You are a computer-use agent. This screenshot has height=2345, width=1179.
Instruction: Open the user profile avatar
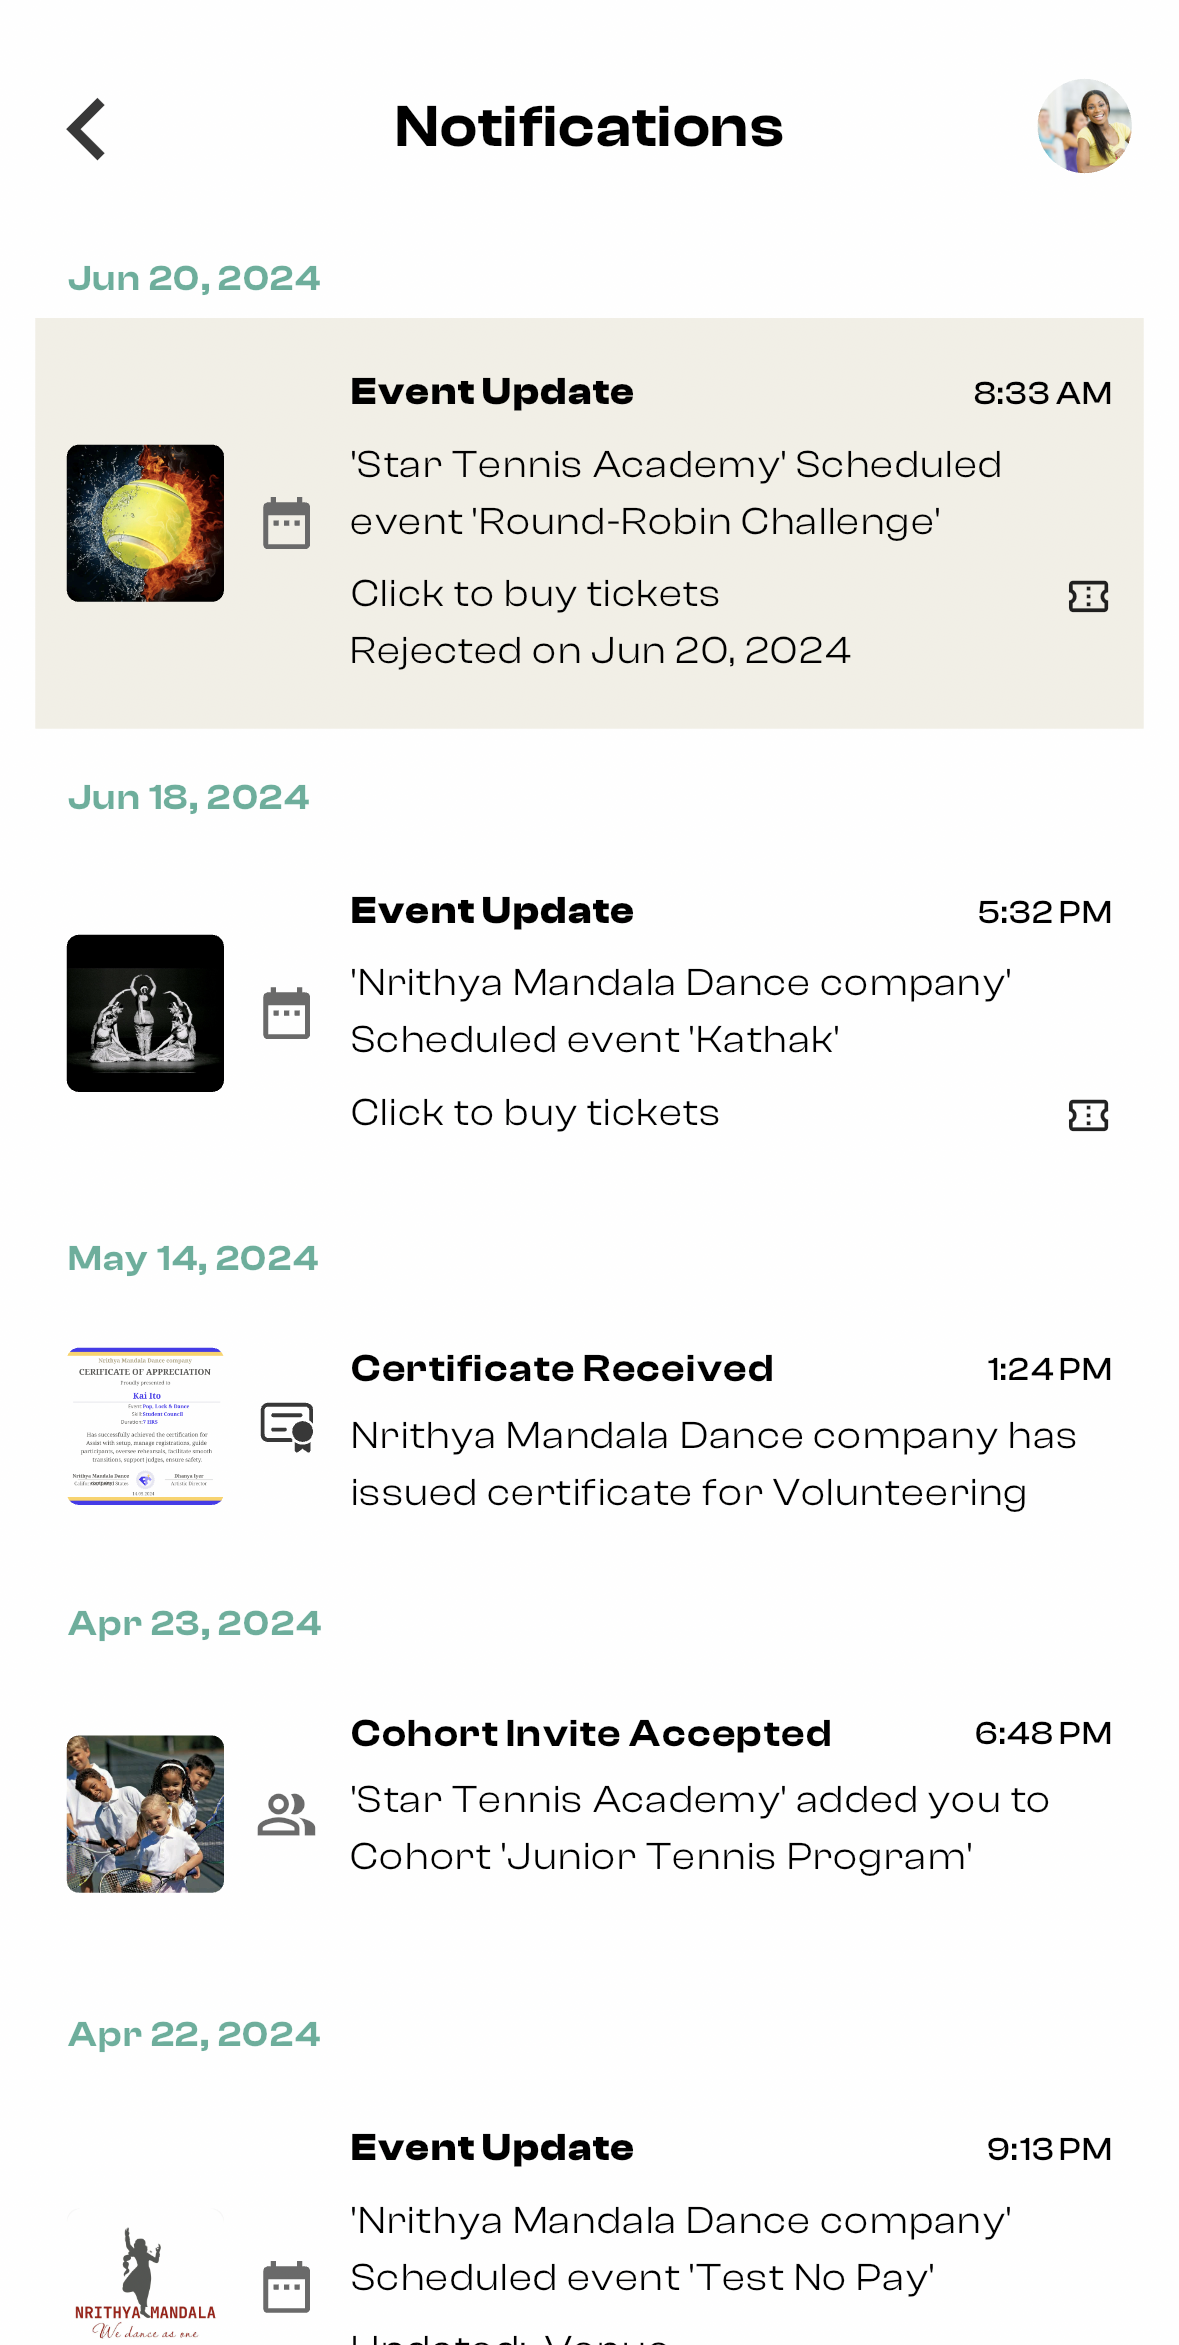point(1084,127)
